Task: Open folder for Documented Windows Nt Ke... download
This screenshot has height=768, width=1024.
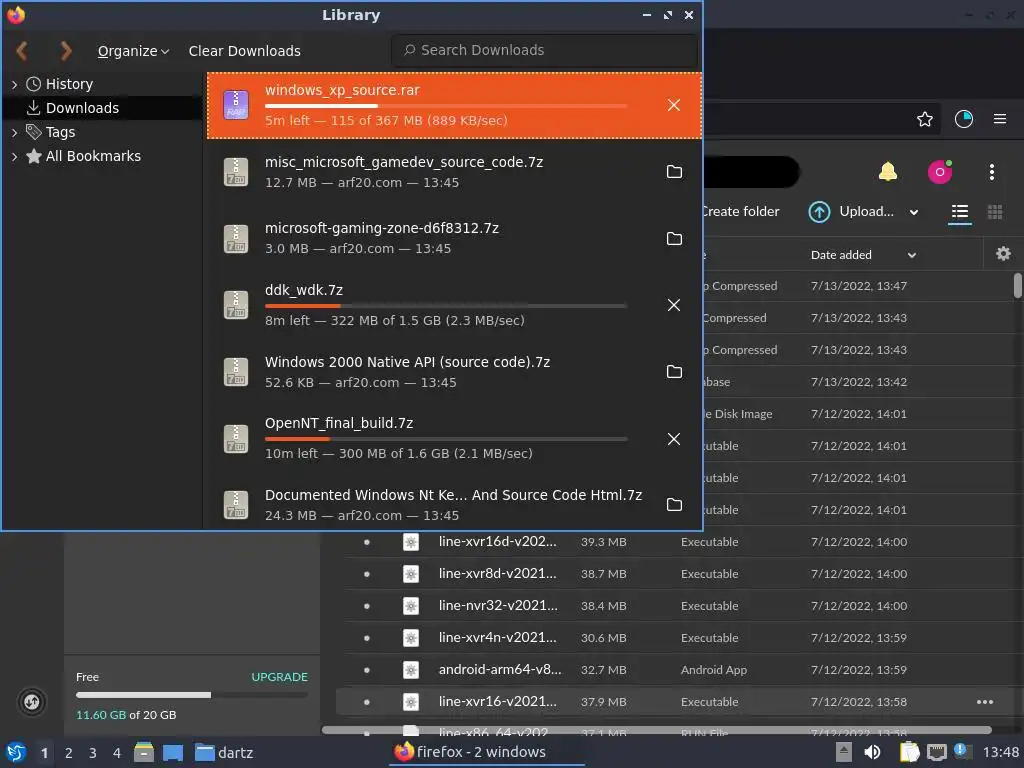Action: click(674, 505)
